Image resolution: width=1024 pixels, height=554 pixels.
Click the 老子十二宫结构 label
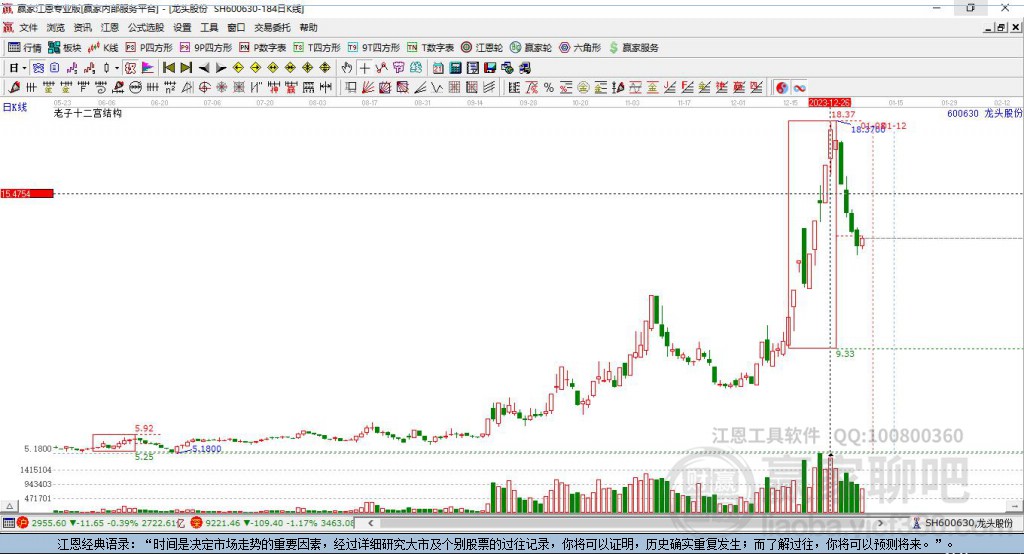88,113
